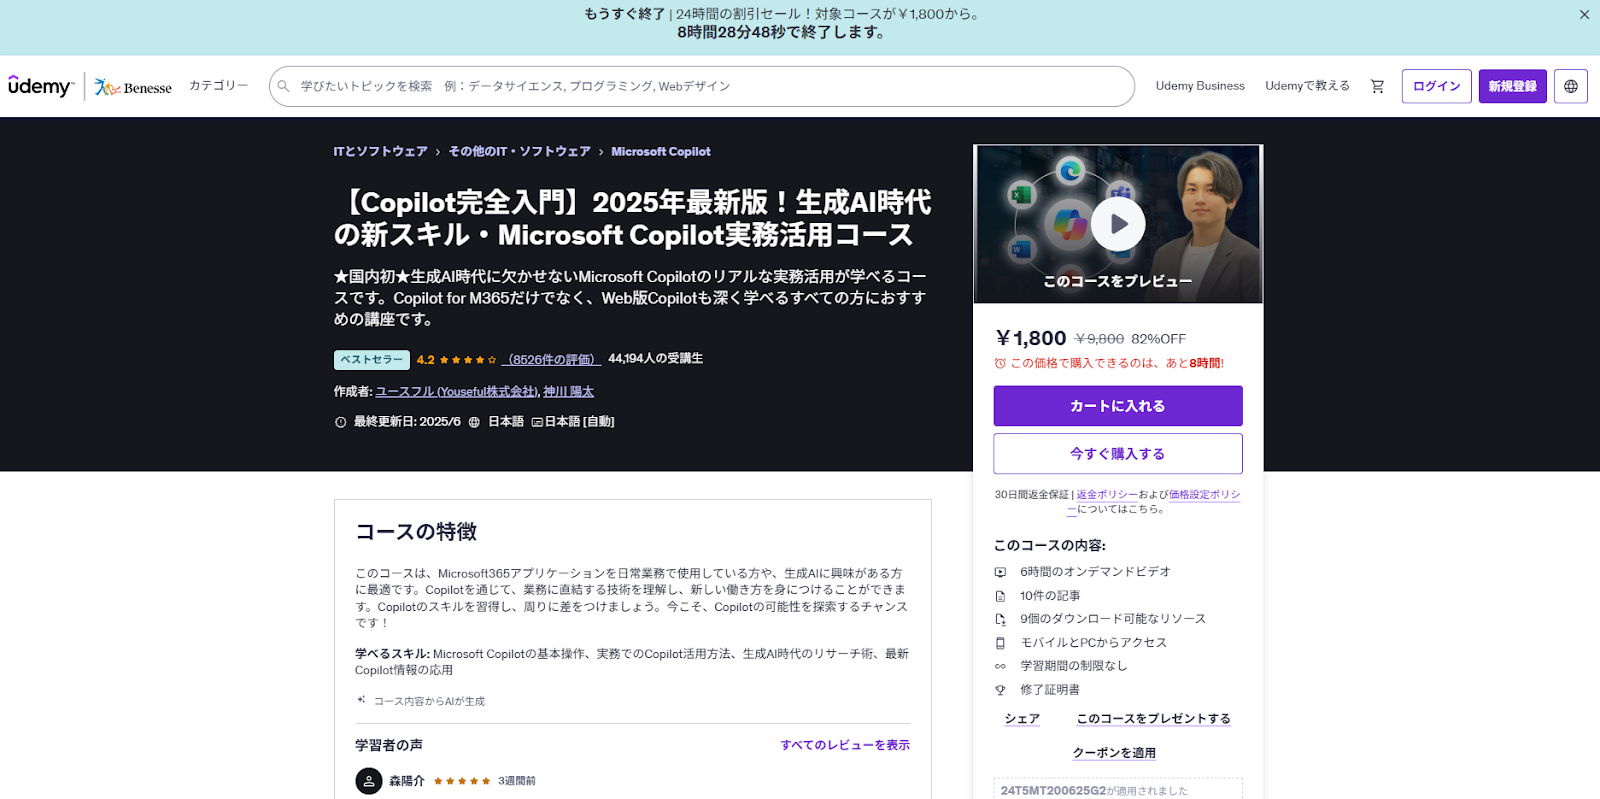Open the 価格設定ポリシー link

coord(1204,495)
